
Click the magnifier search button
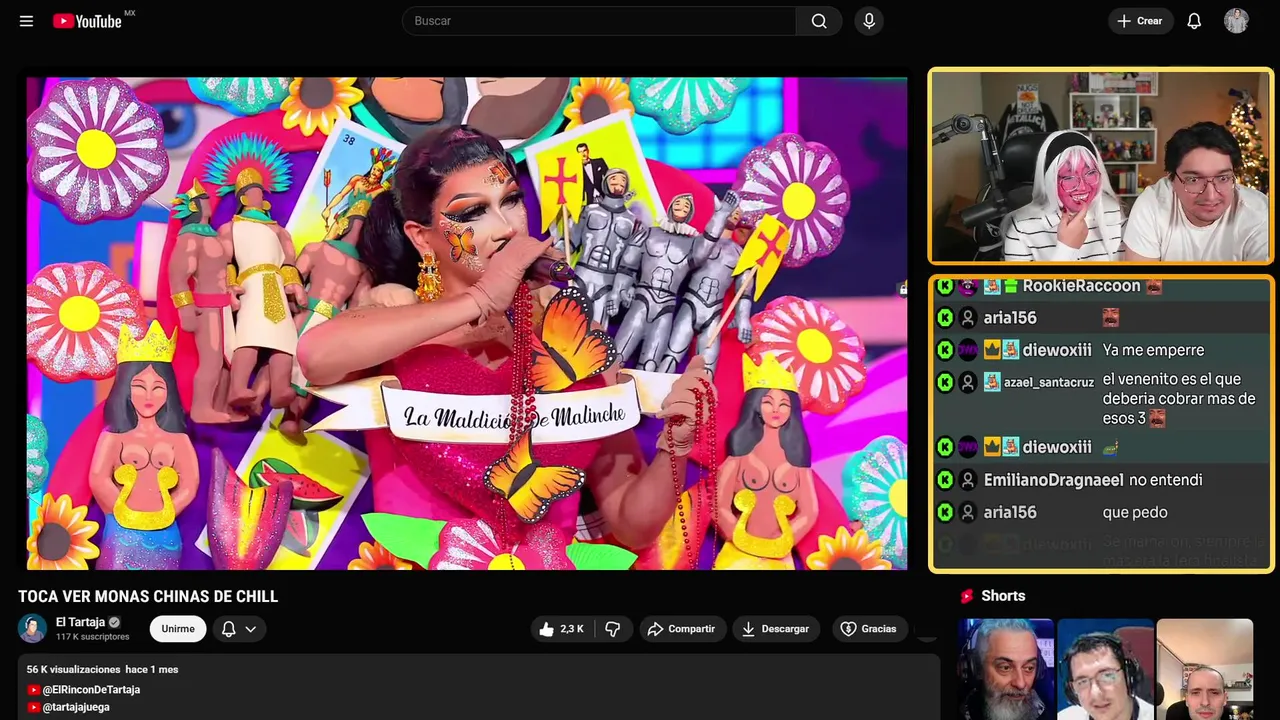click(x=819, y=21)
